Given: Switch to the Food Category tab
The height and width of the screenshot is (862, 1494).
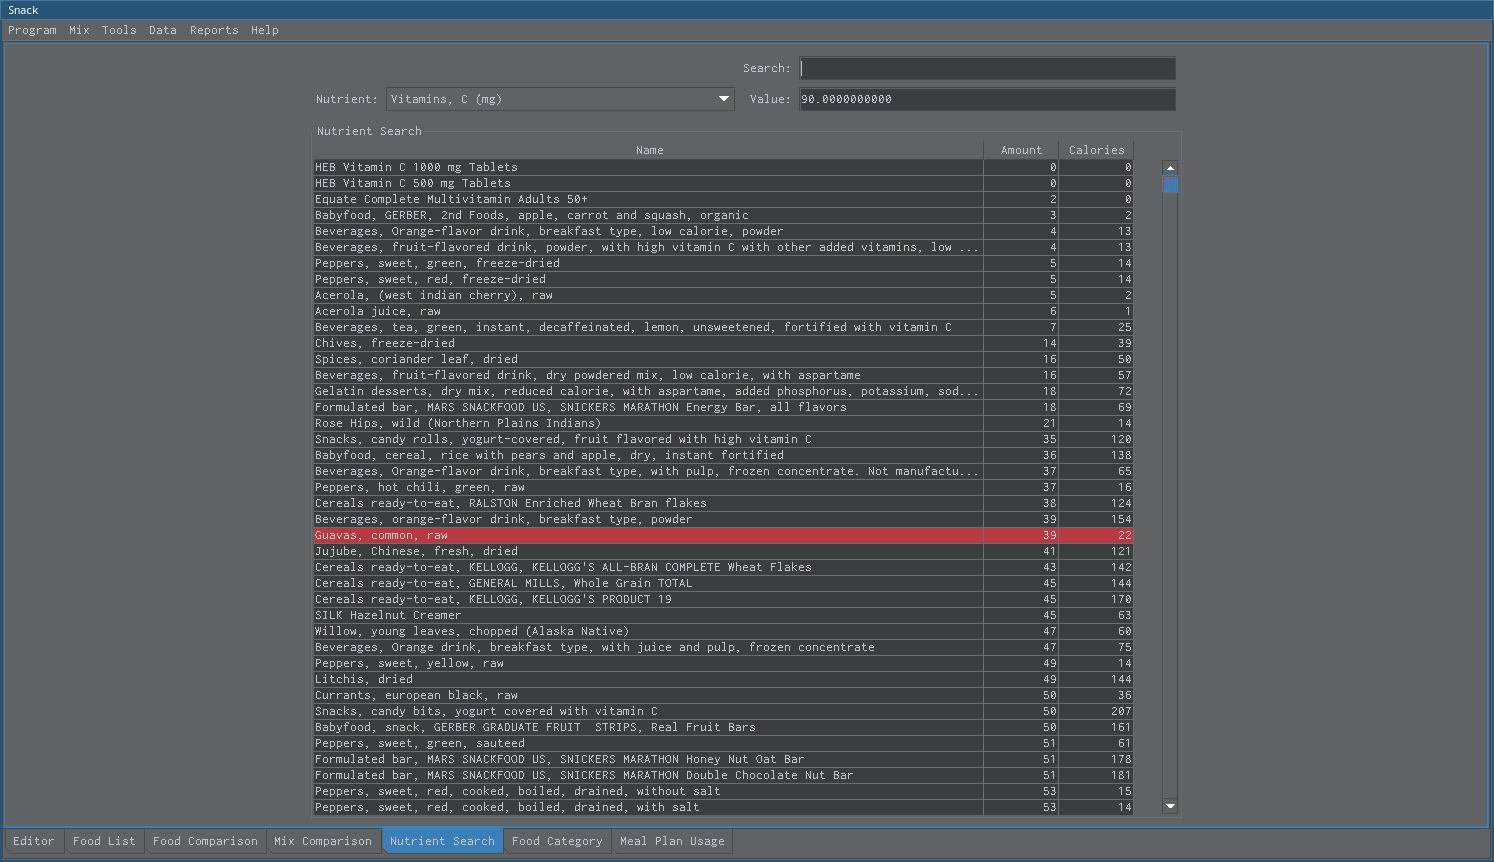Looking at the screenshot, I should (557, 841).
